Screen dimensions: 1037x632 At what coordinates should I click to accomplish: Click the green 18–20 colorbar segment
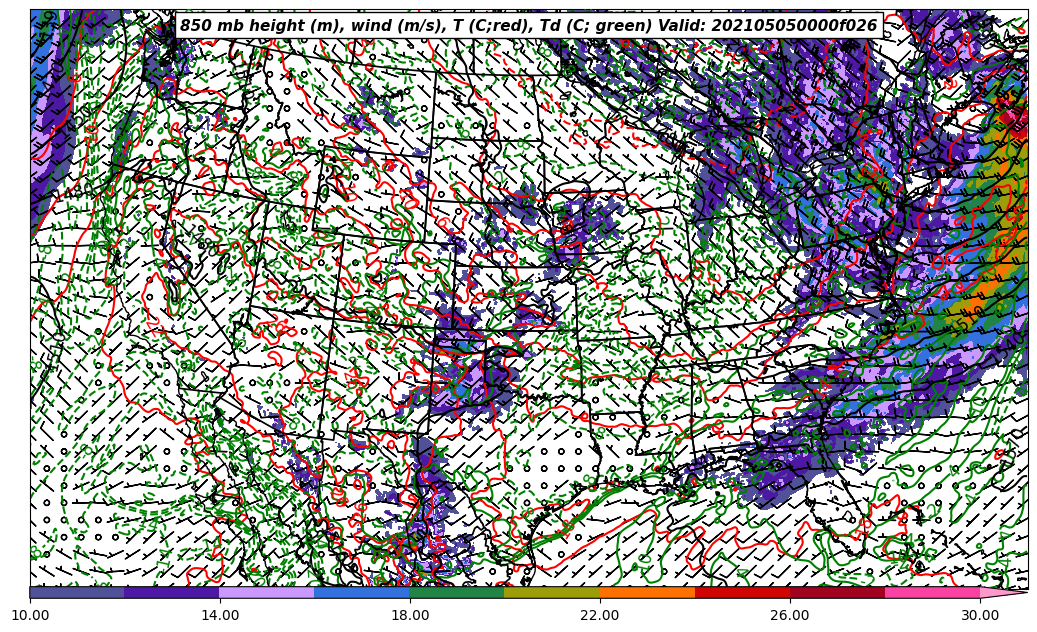tap(457, 592)
